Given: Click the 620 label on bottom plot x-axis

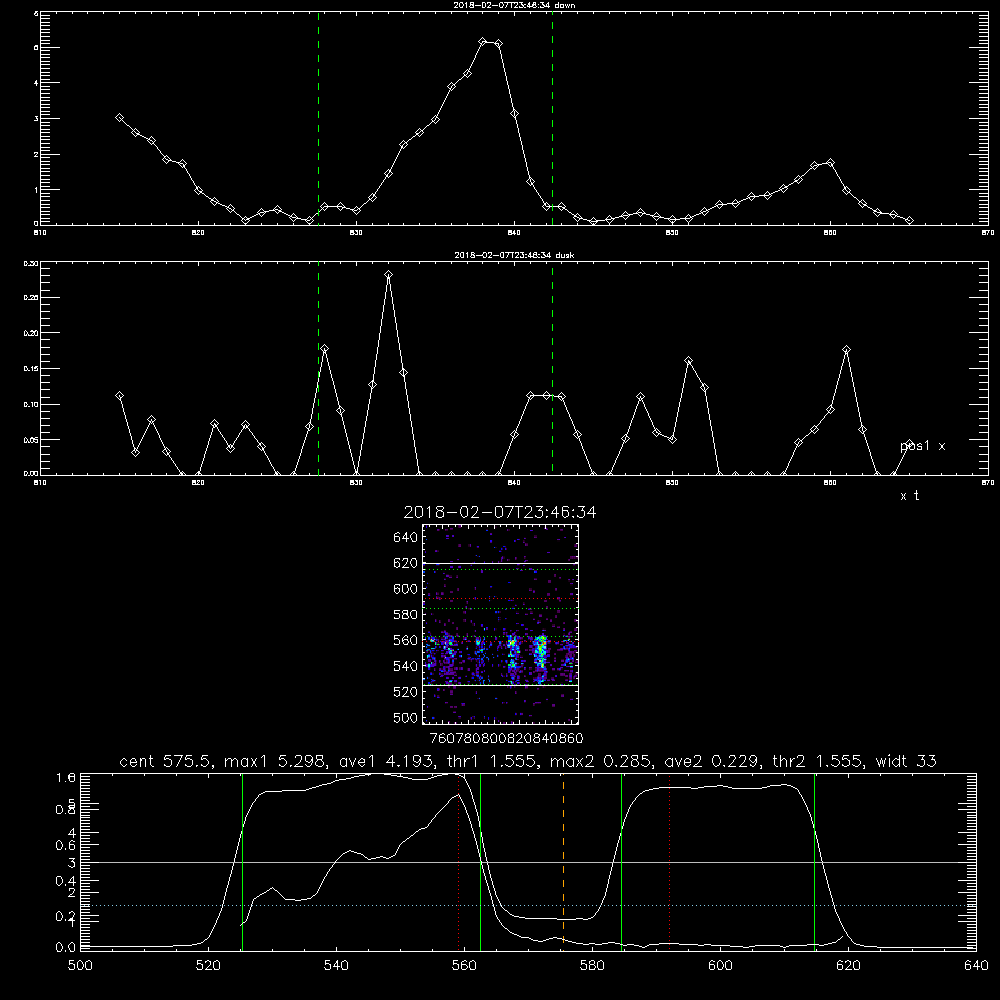Looking at the screenshot, I should (849, 966).
